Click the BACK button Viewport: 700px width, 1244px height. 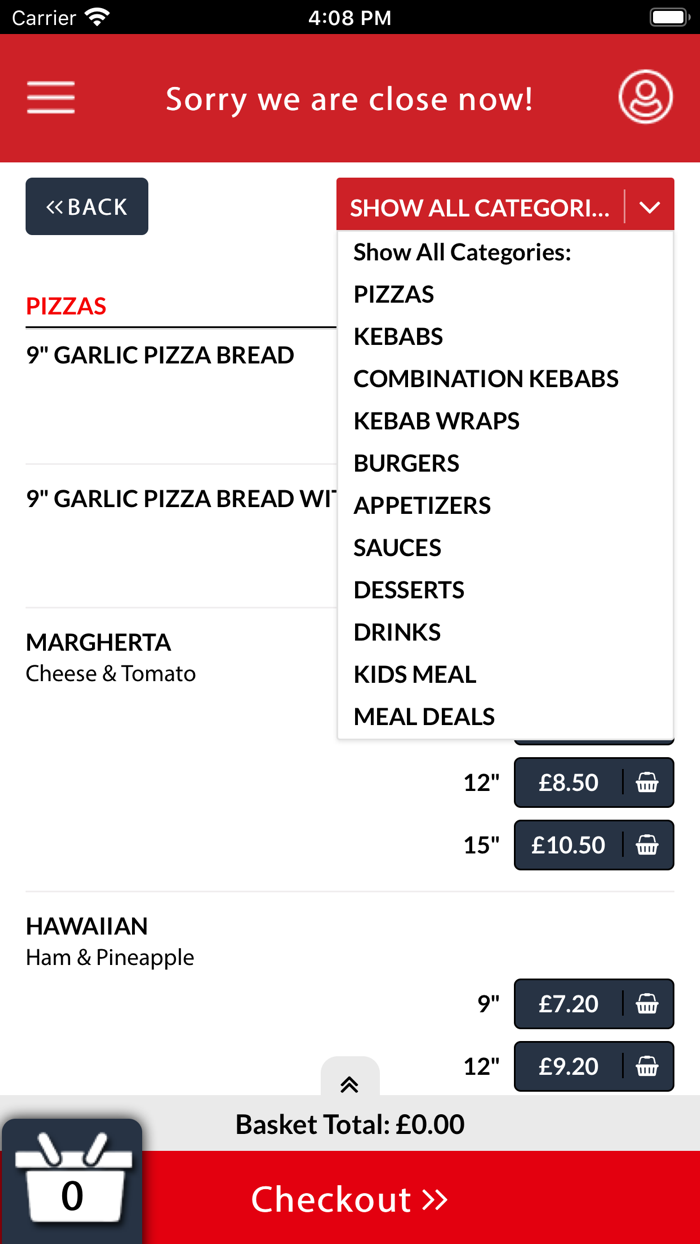pos(86,206)
